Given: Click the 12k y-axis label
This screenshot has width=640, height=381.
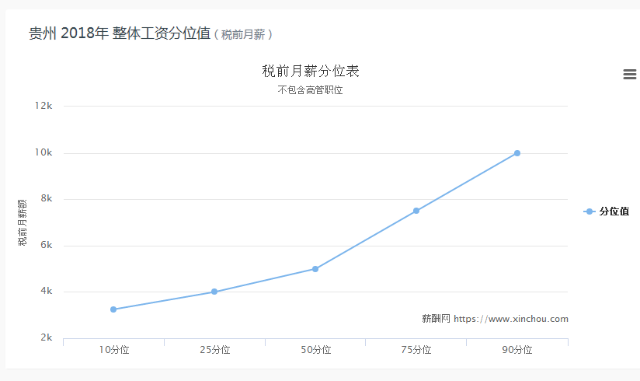Looking at the screenshot, I should (43, 106).
